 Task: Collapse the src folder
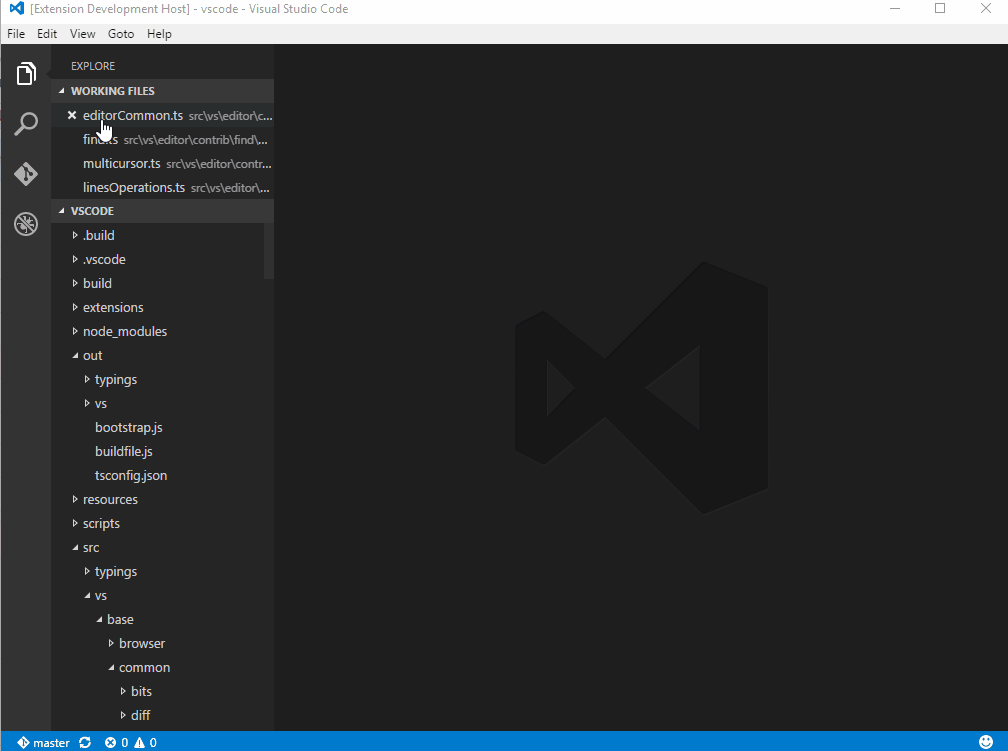[75, 547]
